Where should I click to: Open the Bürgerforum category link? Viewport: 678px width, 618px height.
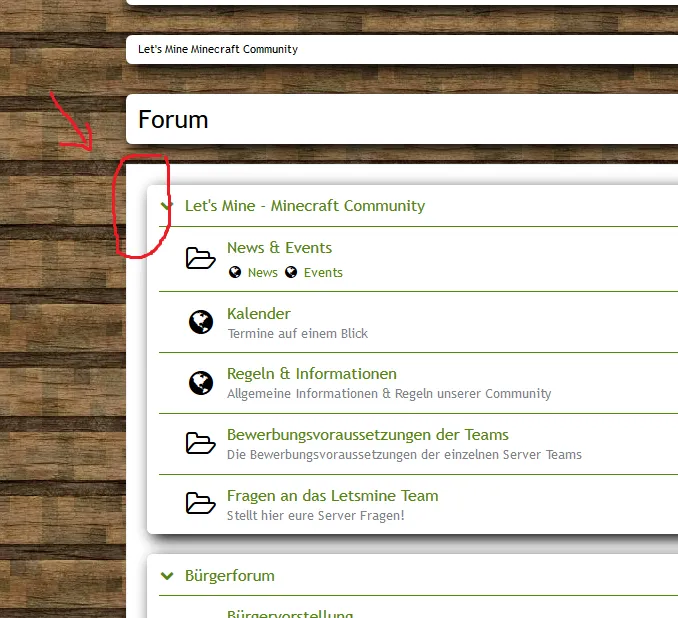230,576
